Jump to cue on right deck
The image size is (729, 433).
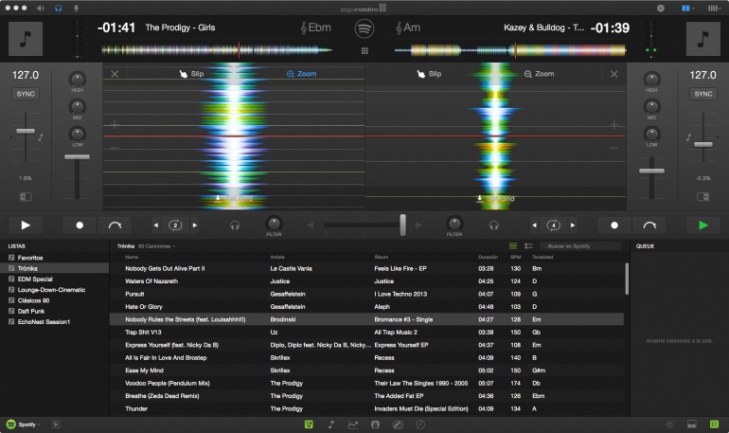click(649, 225)
